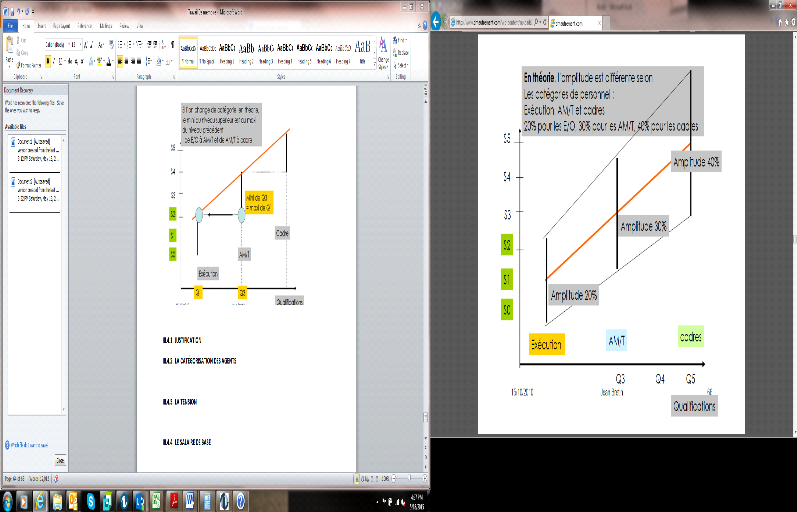Click Adobe Acrobat icon in taskbar
Viewport: 797px width, 512px height.
[x=174, y=502]
